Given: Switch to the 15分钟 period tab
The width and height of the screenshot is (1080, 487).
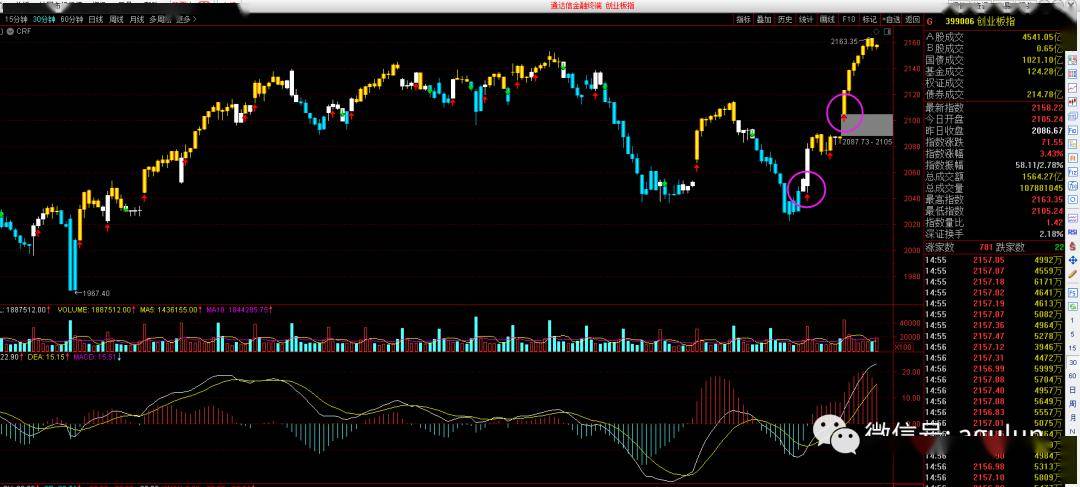Looking at the screenshot, I should (15, 19).
